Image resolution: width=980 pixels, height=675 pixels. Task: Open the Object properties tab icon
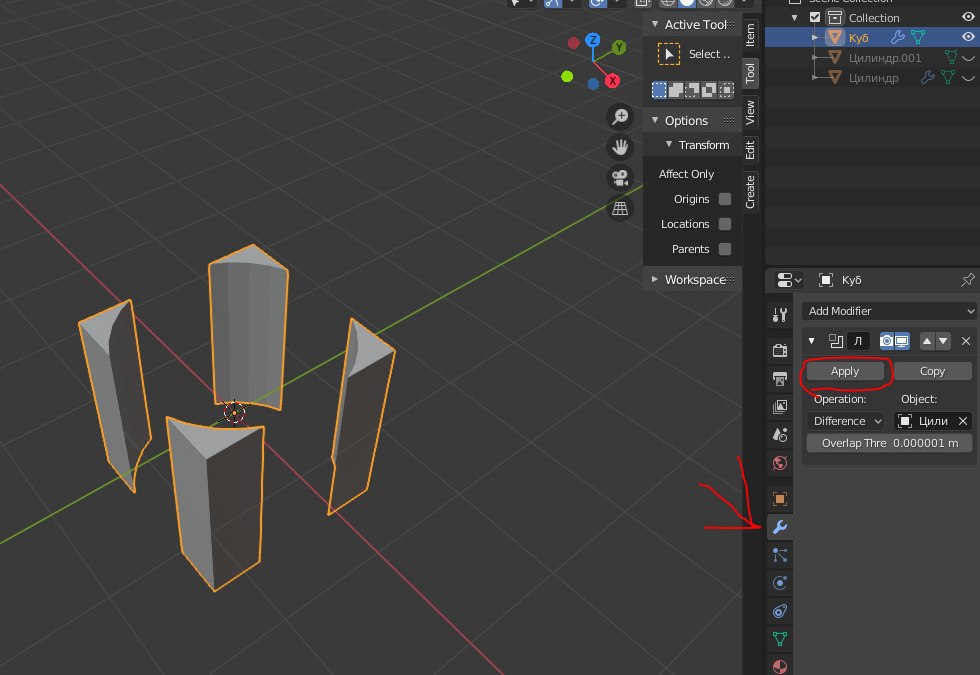[x=779, y=499]
